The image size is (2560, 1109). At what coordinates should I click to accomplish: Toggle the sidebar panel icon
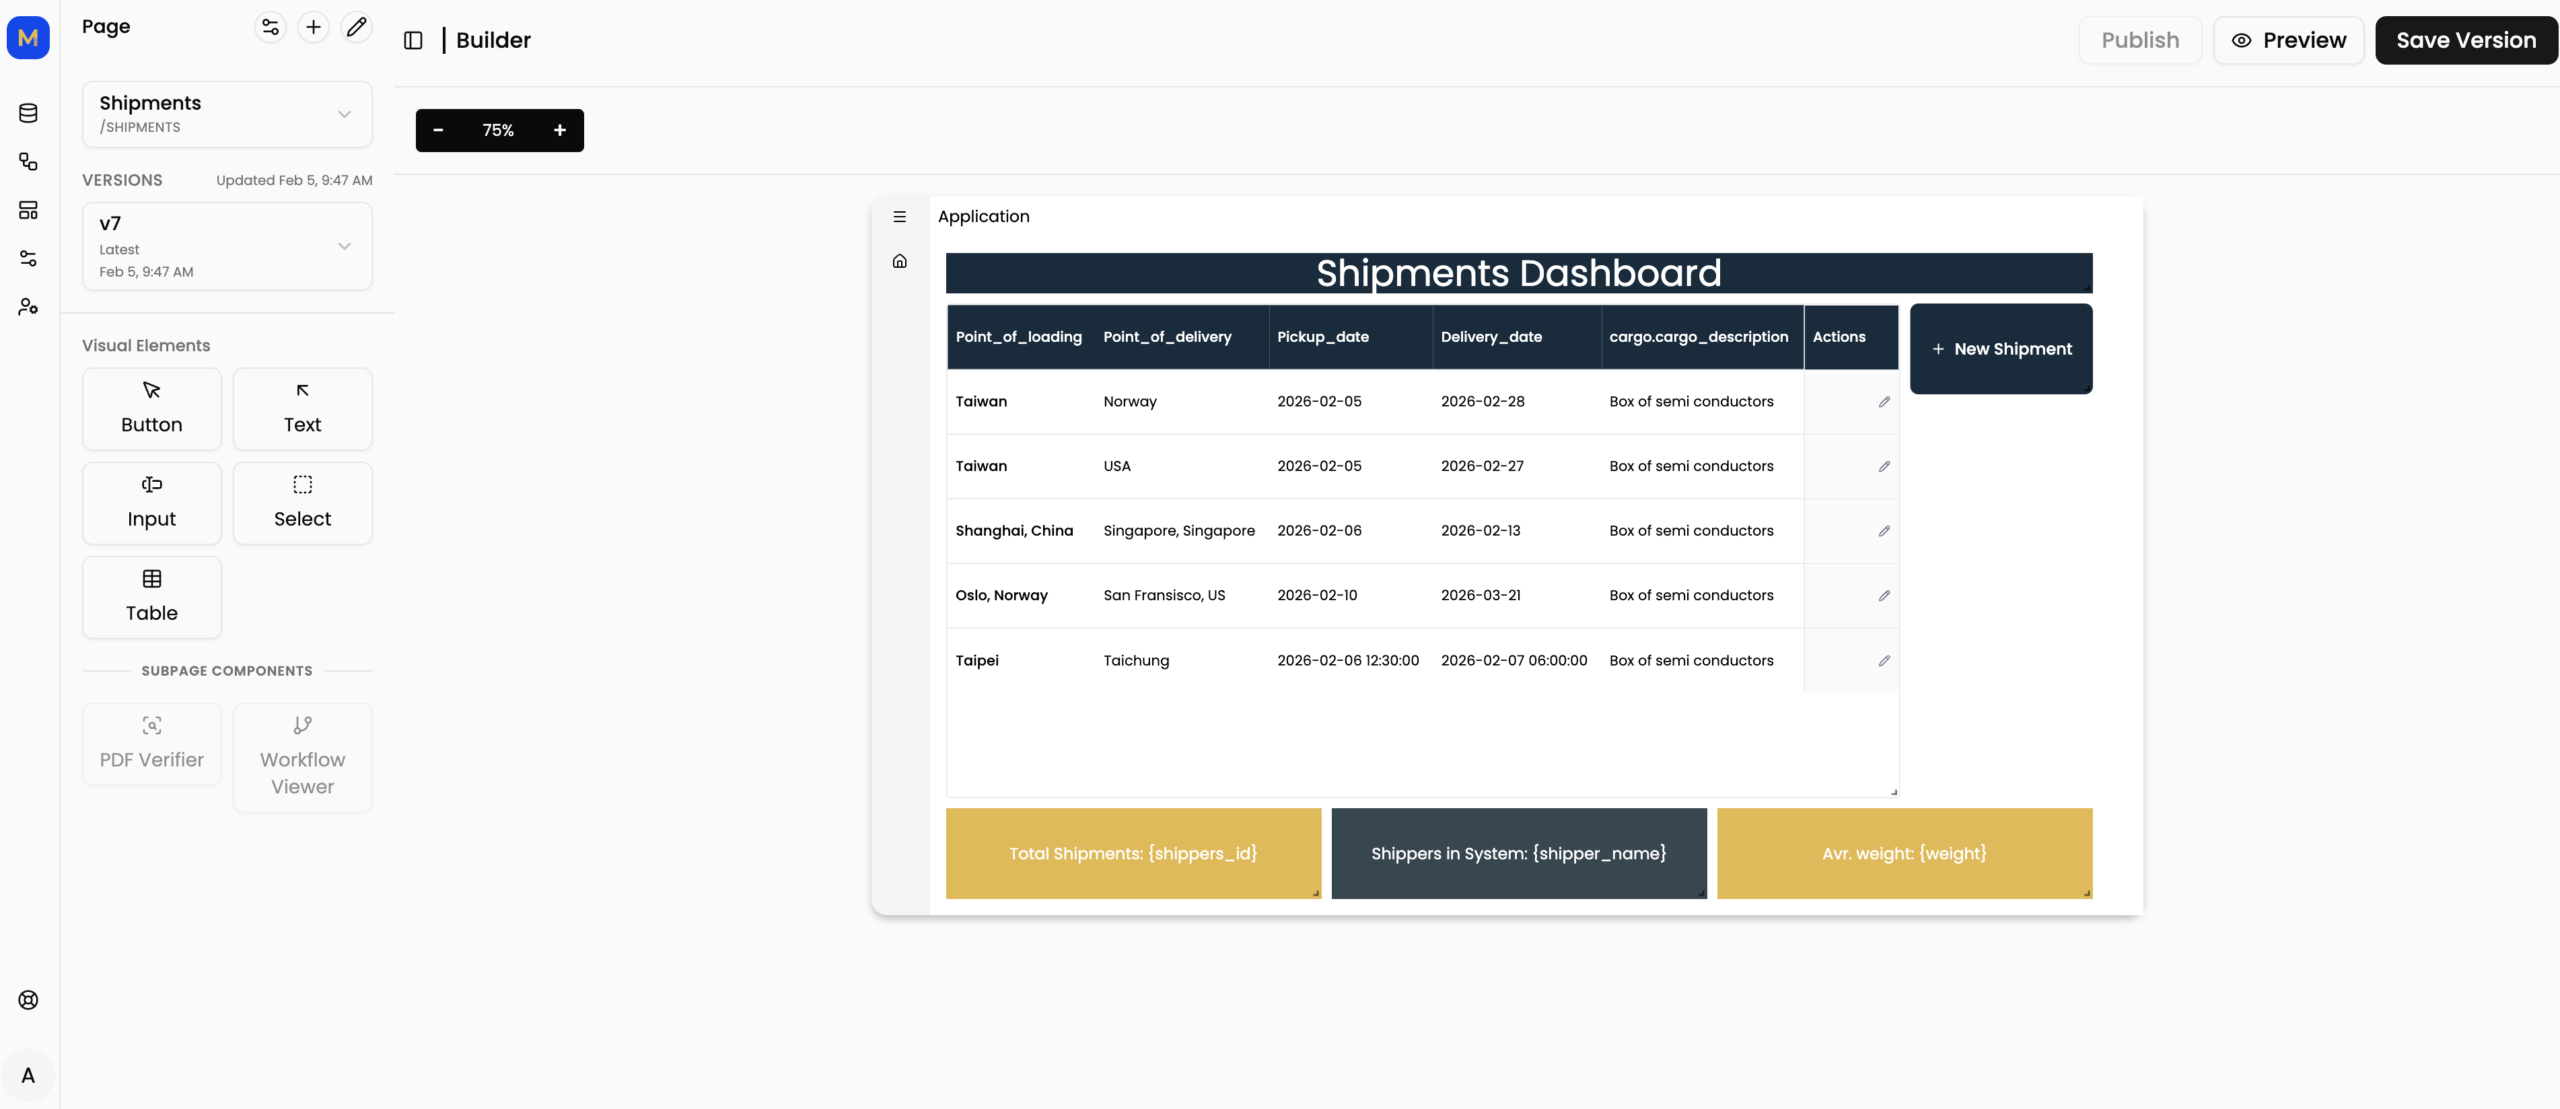(413, 40)
